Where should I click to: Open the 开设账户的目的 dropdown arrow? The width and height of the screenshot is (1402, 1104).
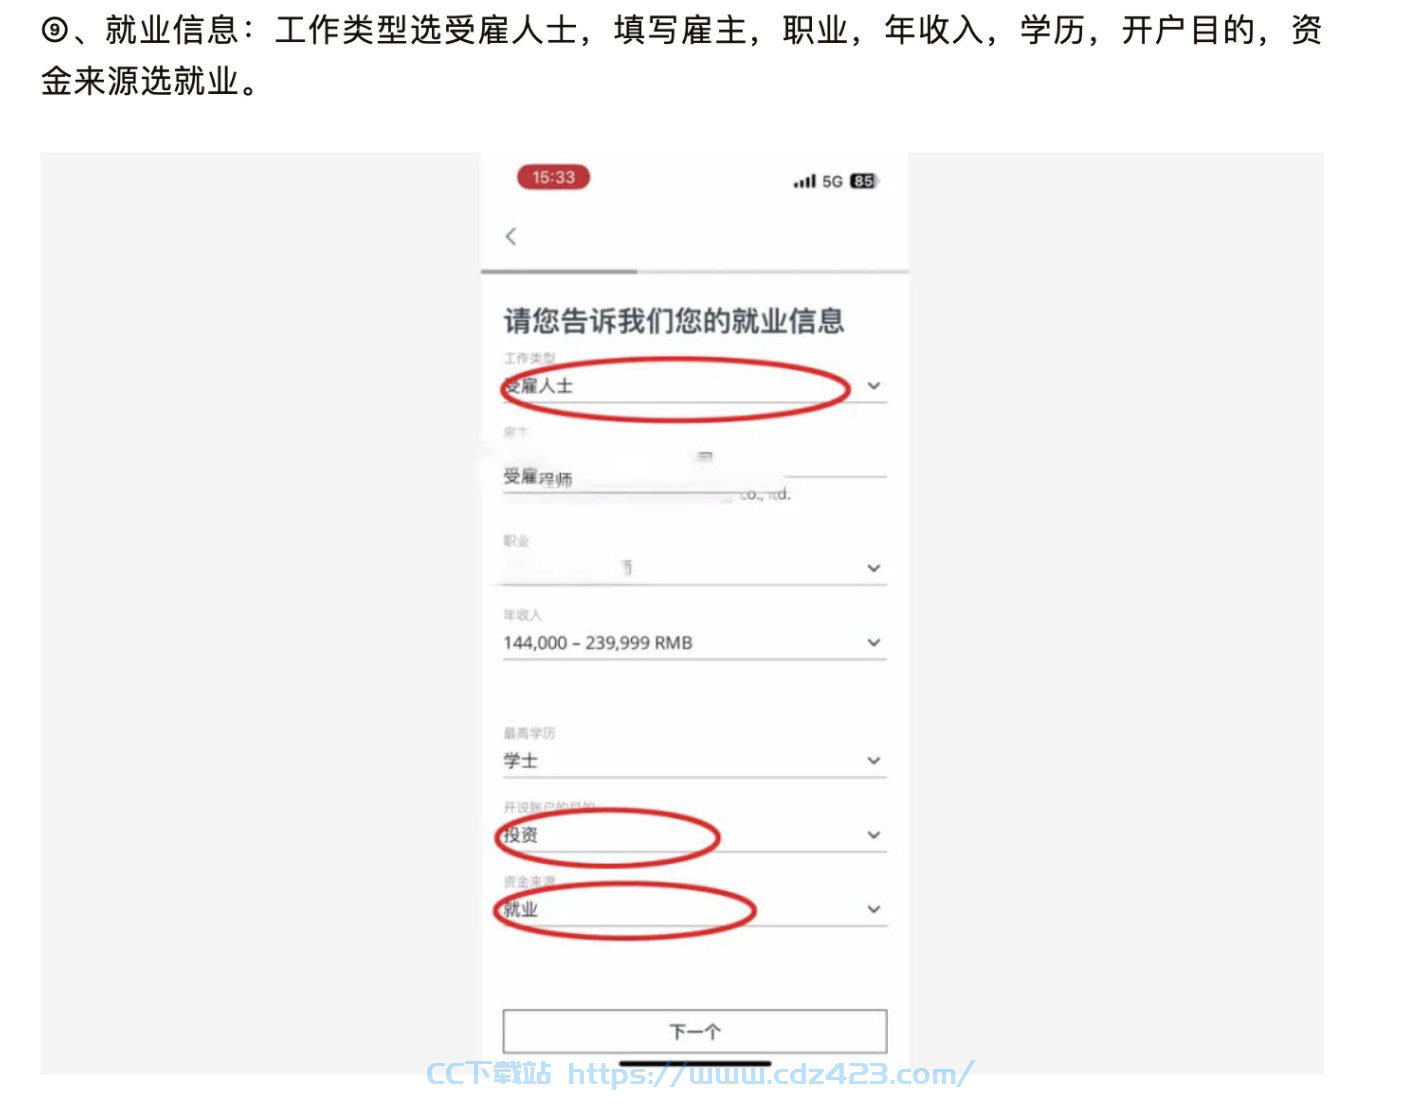pyautogui.click(x=874, y=834)
